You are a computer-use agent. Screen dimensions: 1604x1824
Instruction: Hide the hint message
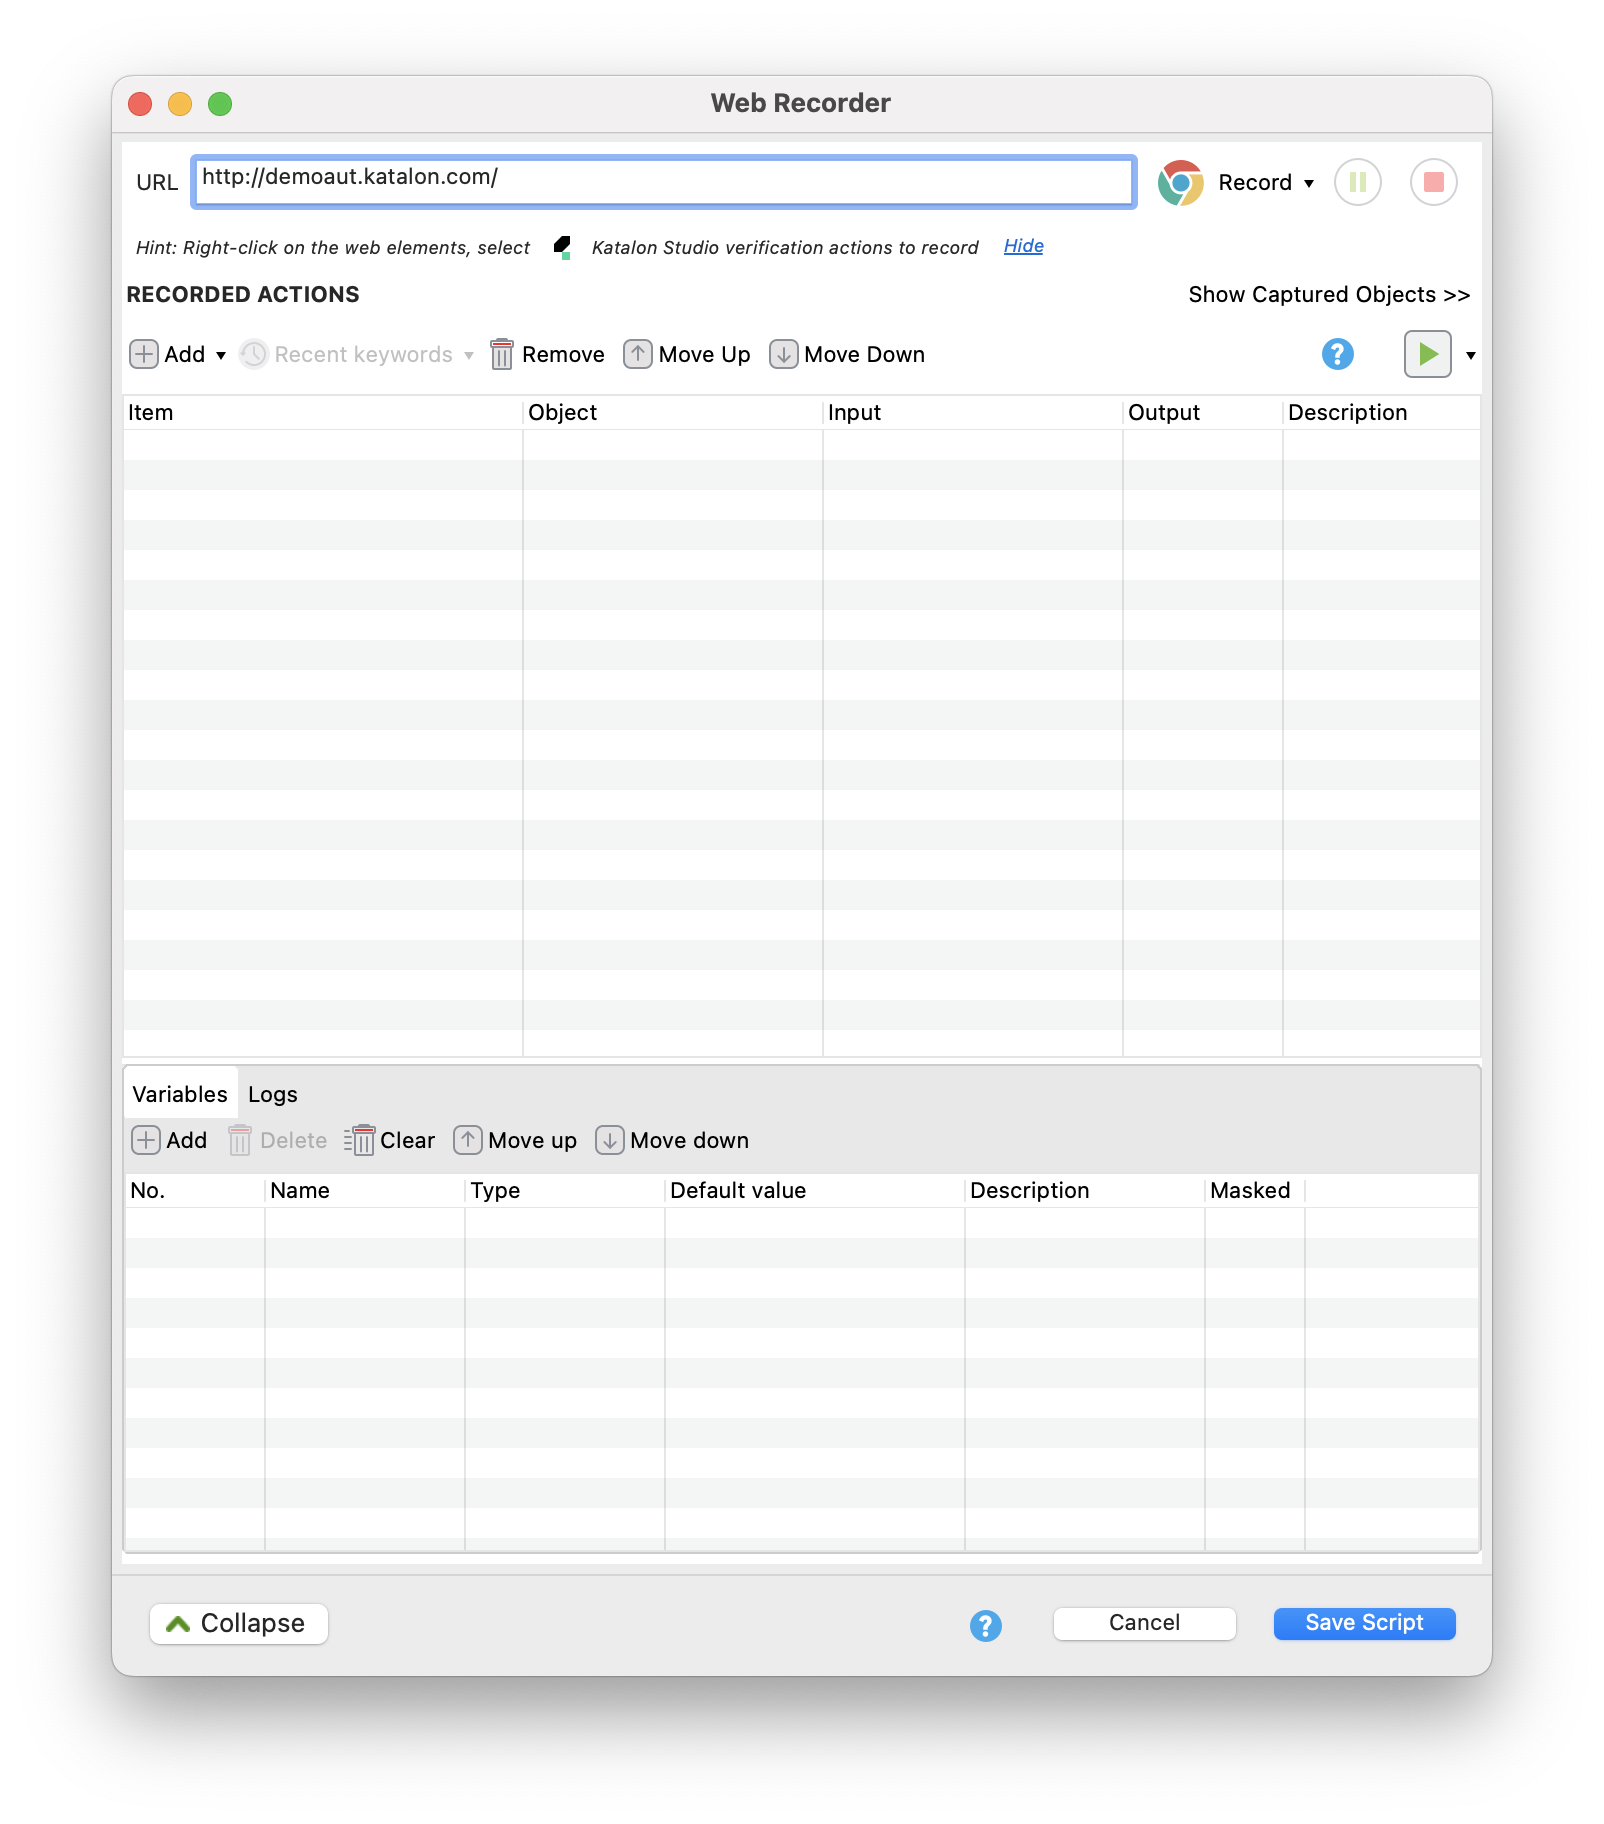[1023, 246]
